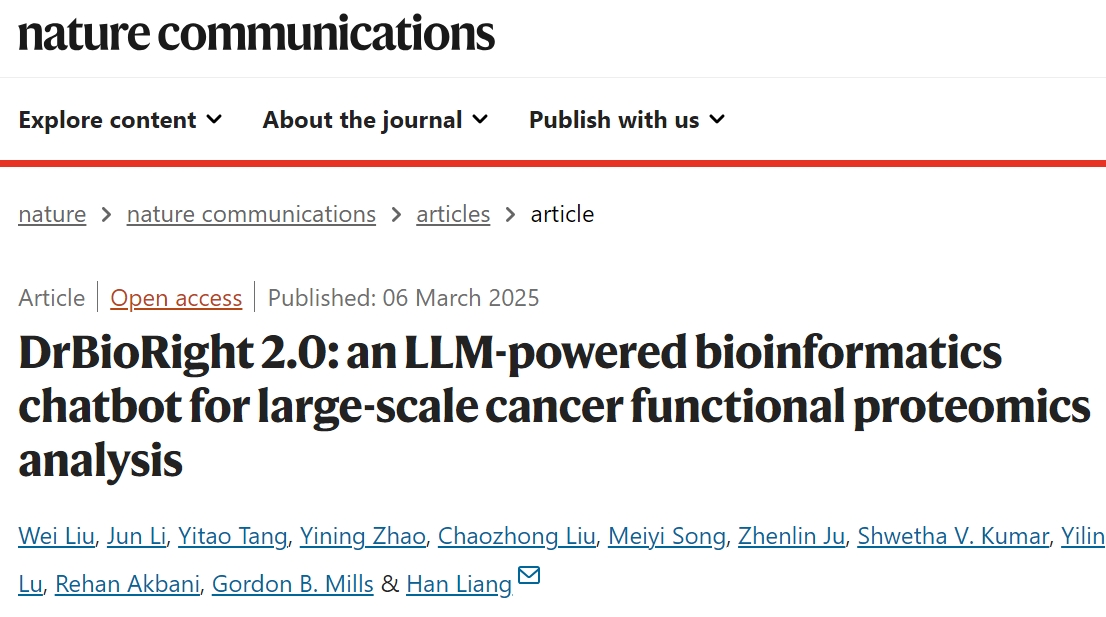Viewport: 1106px width, 617px height.
Task: Click author Yining Zhao
Action: click(x=364, y=537)
